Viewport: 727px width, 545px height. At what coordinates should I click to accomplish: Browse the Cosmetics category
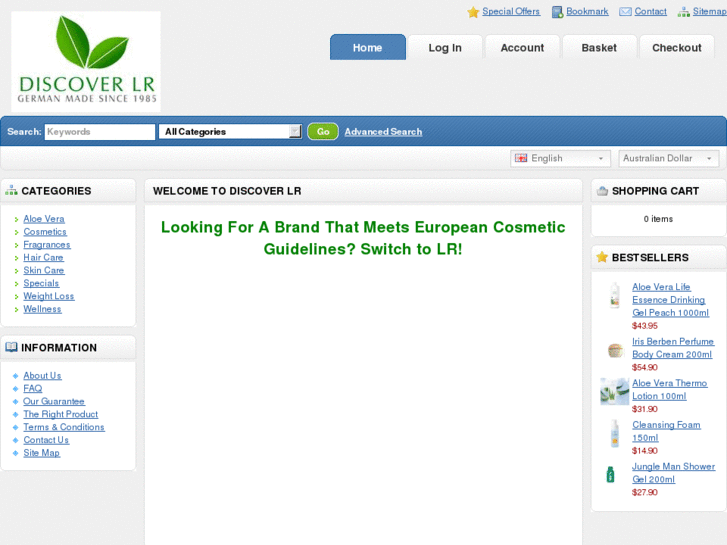[x=45, y=231]
